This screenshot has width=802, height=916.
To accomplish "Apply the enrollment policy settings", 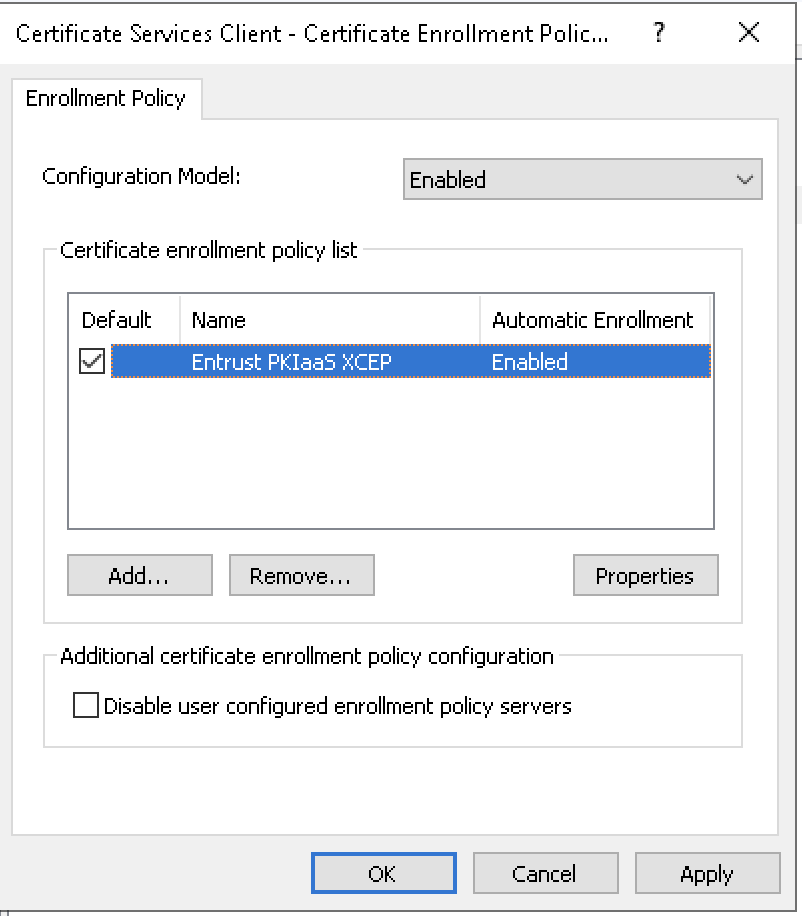I will click(707, 873).
